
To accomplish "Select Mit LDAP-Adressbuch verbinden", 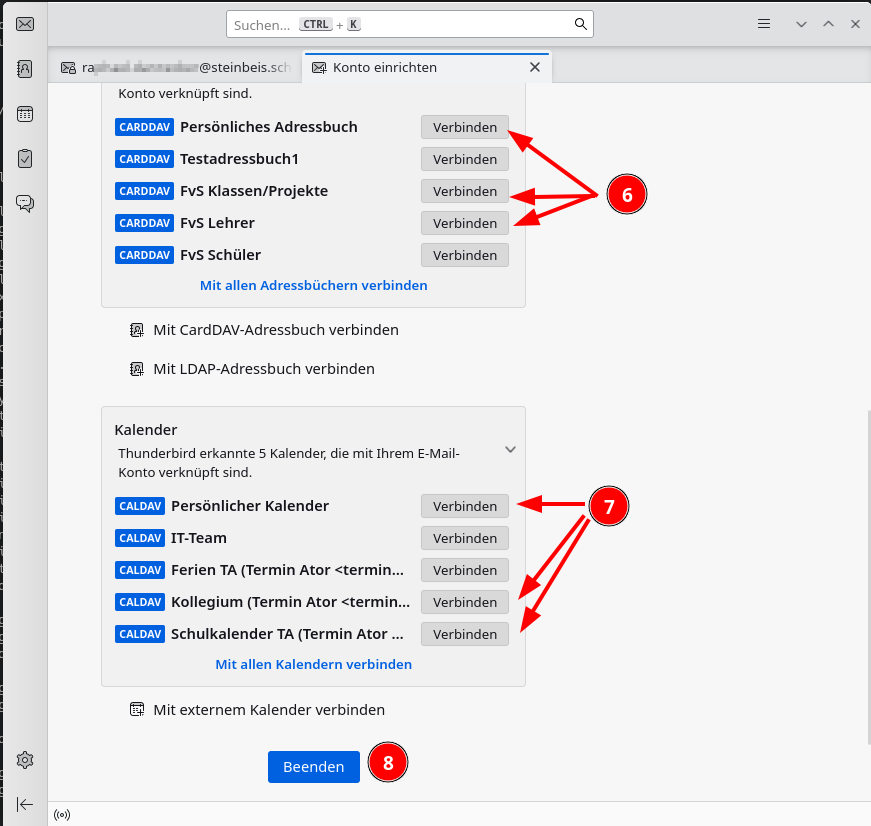I will pyautogui.click(x=263, y=369).
